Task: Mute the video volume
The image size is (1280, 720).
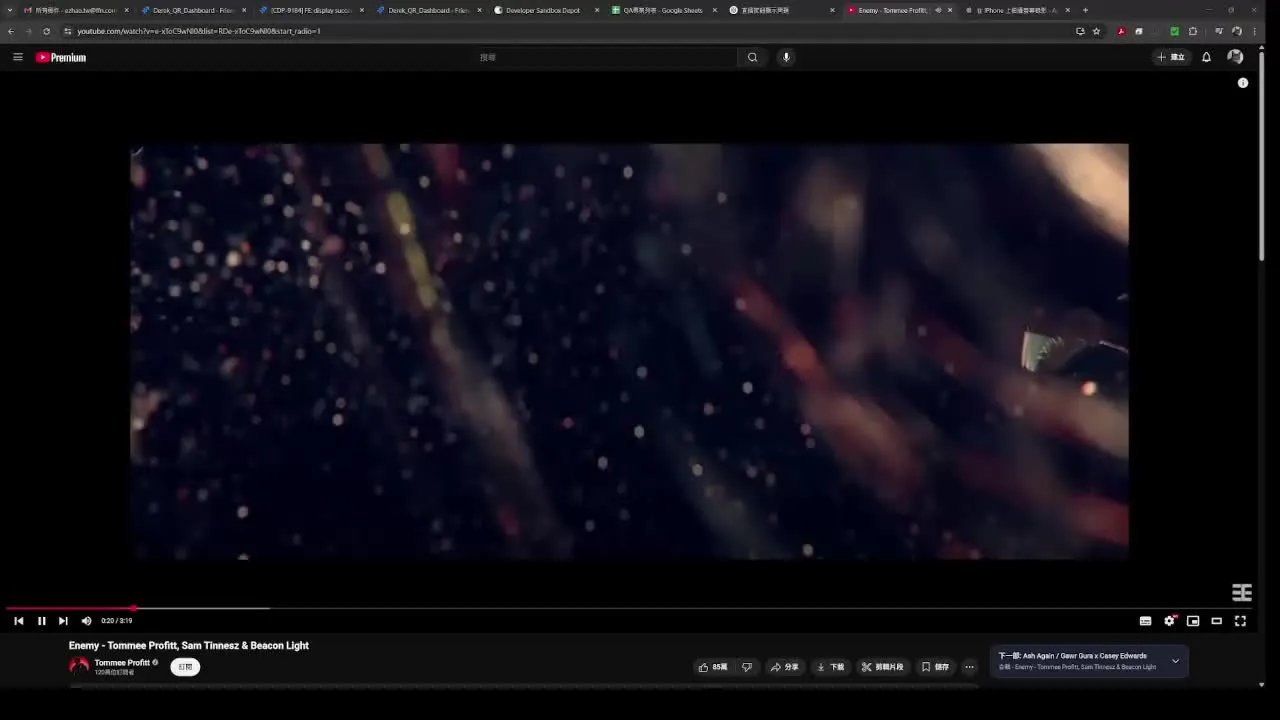Action: click(x=86, y=621)
